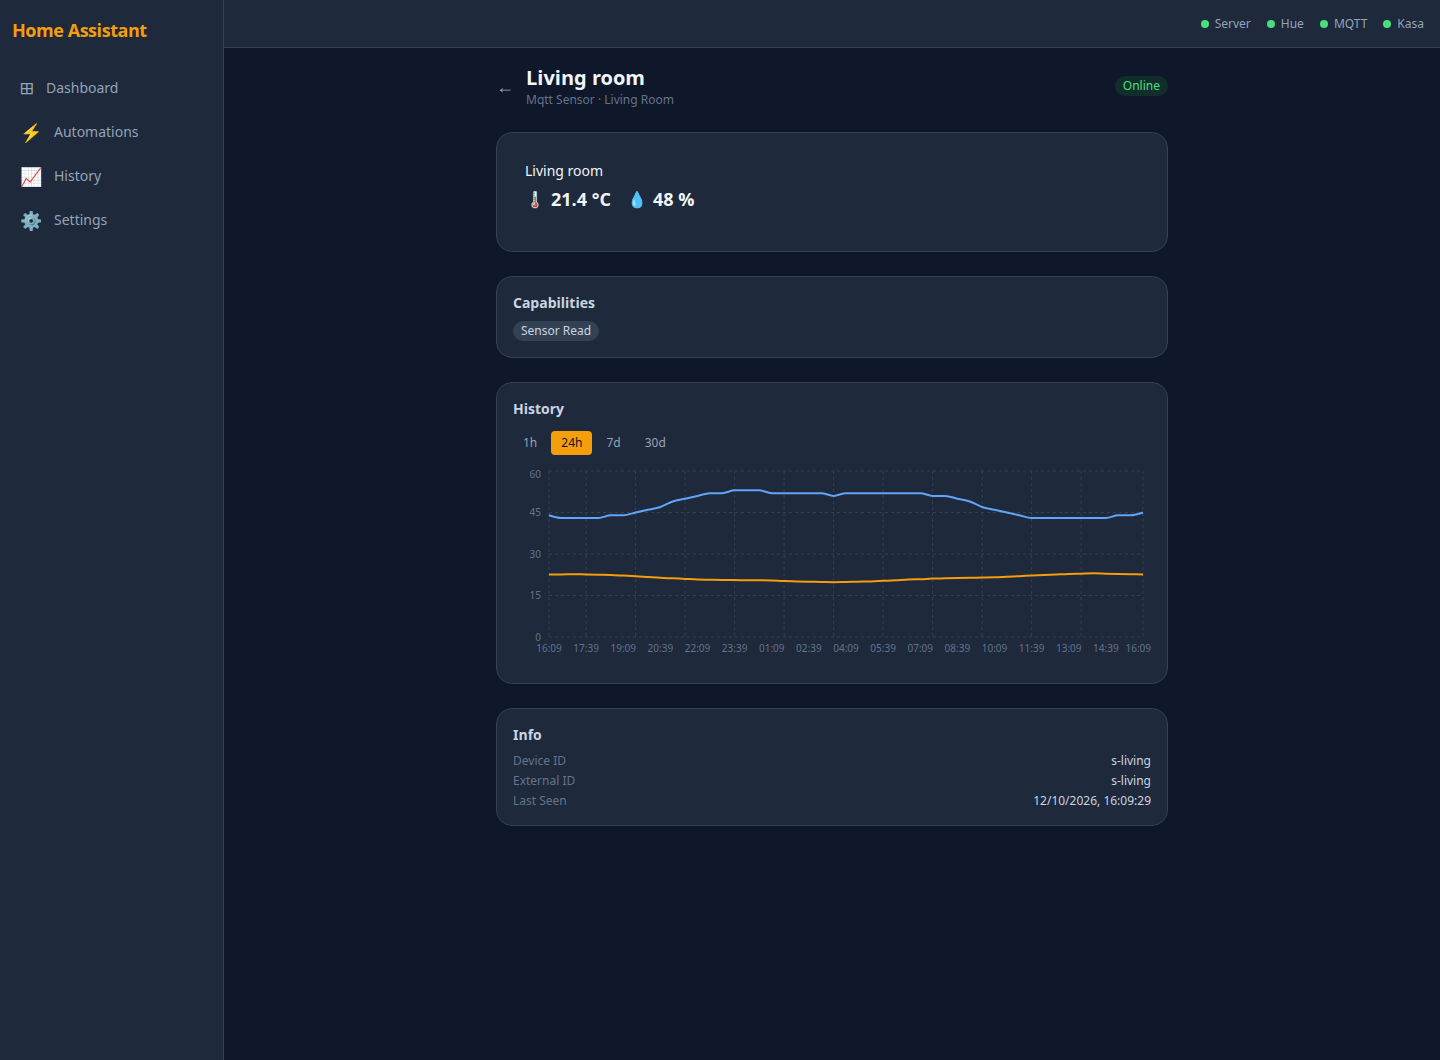Switch history range to 7d
The width and height of the screenshot is (1440, 1060).
(613, 443)
